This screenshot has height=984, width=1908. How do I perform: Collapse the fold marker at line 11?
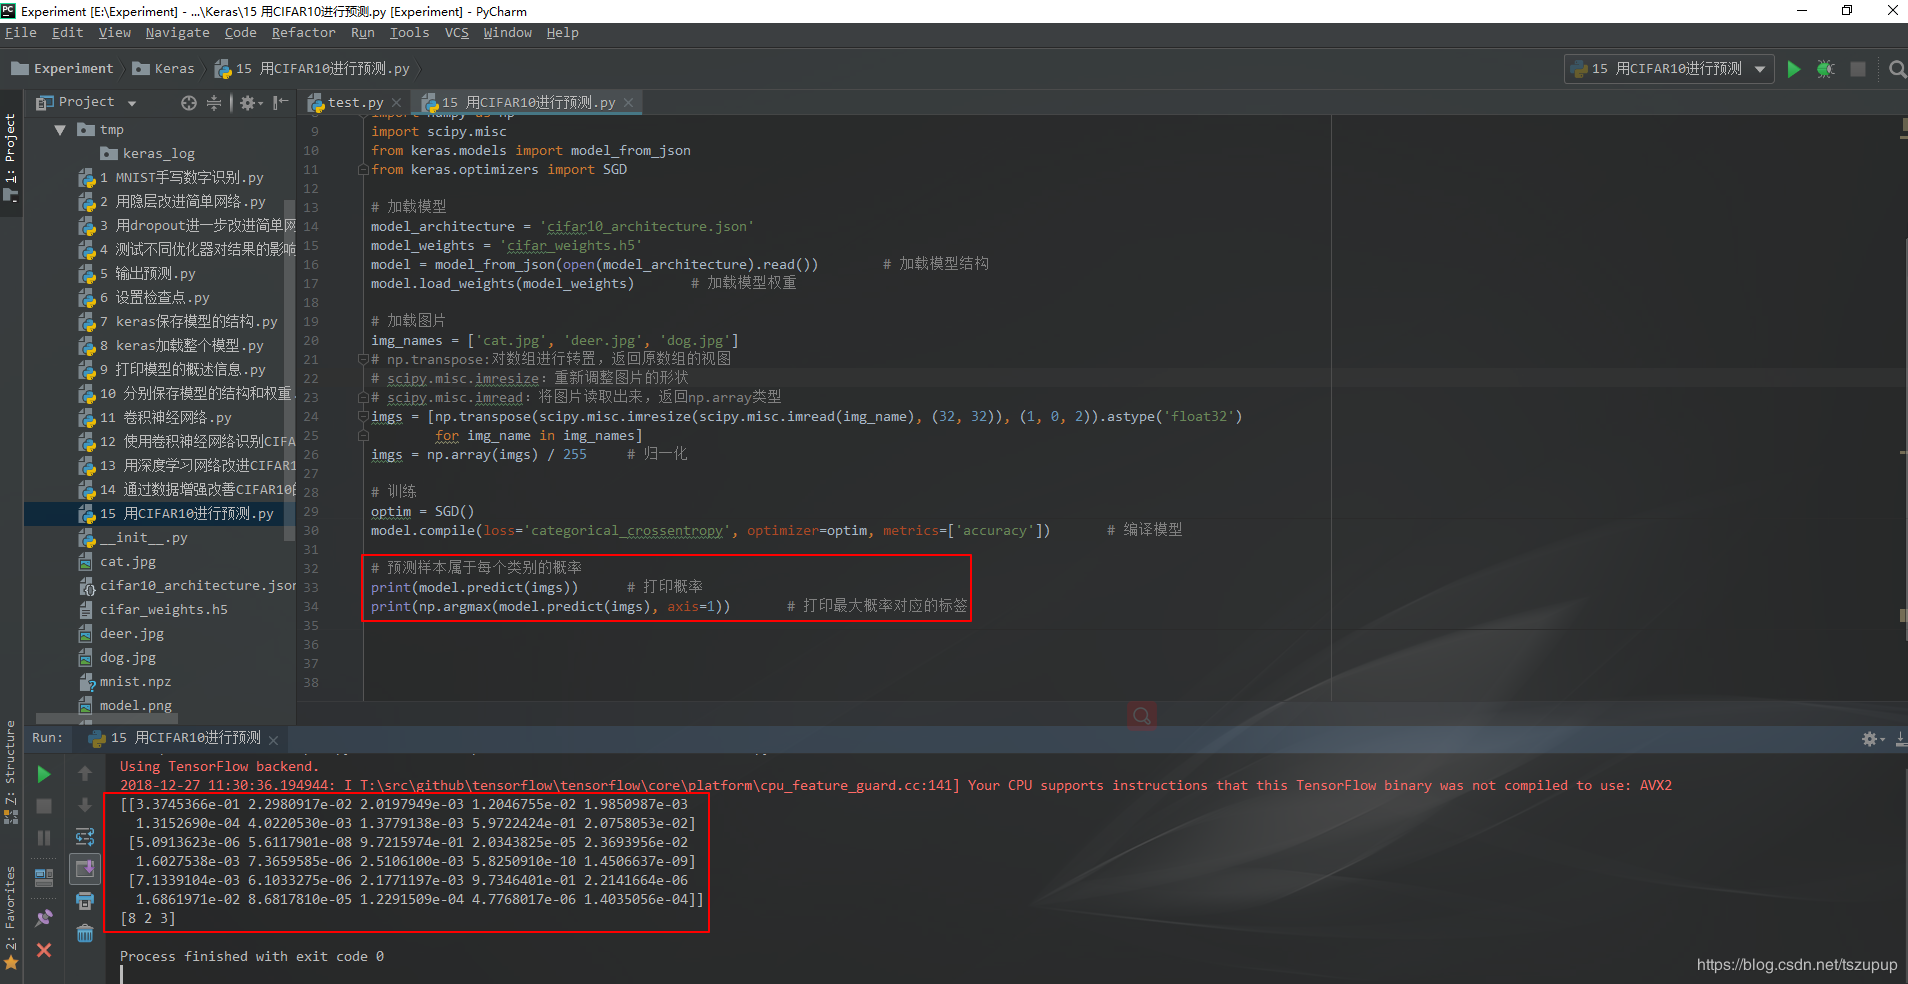[364, 170]
